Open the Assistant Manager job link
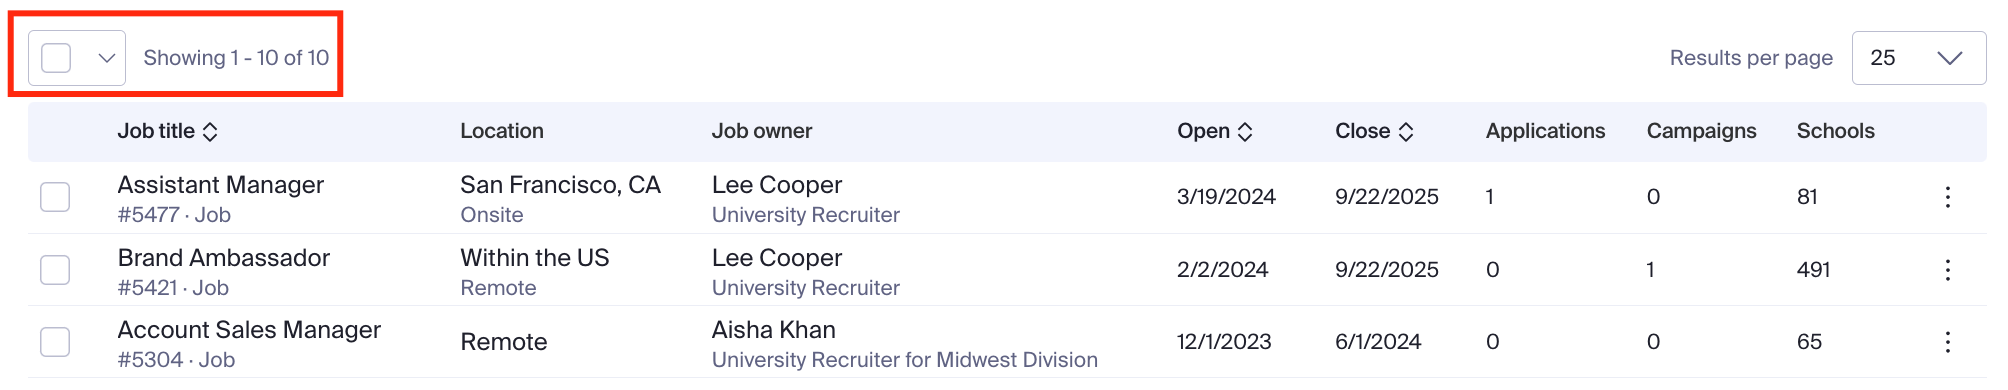2008x390 pixels. click(221, 185)
